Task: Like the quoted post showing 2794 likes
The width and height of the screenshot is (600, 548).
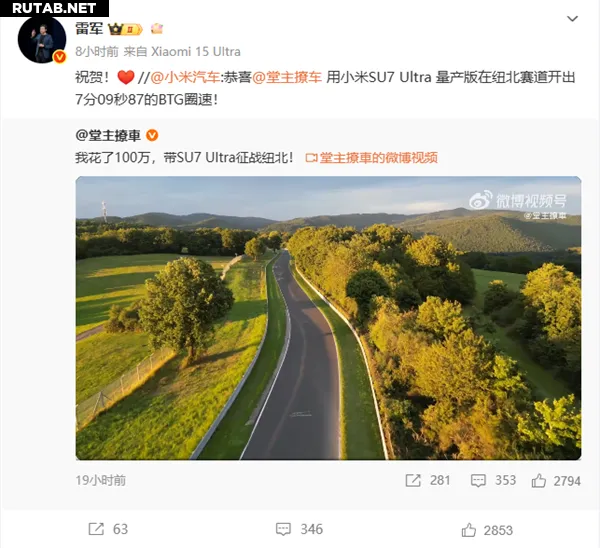Action: [556, 481]
